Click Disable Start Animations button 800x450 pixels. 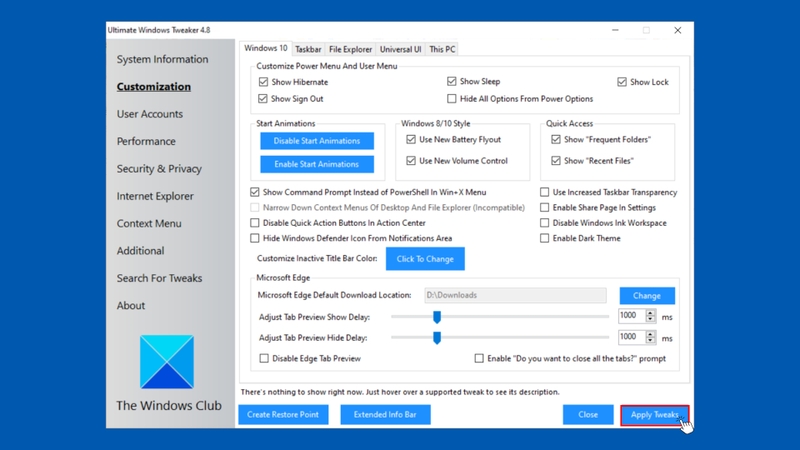[x=317, y=141]
